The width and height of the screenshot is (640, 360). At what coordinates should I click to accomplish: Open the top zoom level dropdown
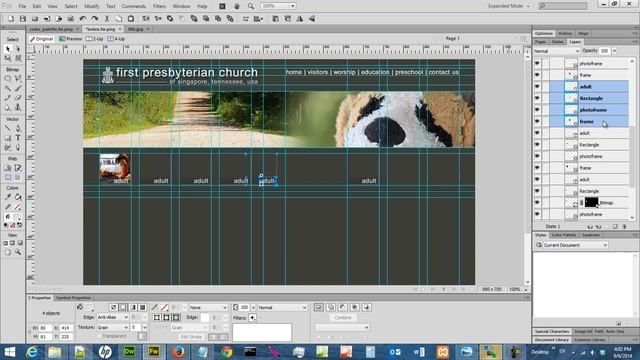pos(293,6)
